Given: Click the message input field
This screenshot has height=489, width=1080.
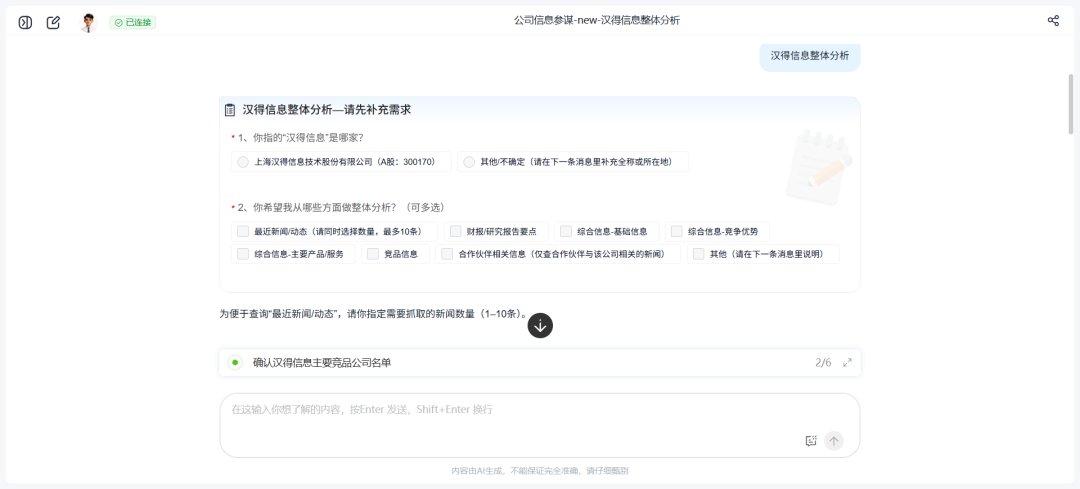Looking at the screenshot, I should [x=539, y=425].
